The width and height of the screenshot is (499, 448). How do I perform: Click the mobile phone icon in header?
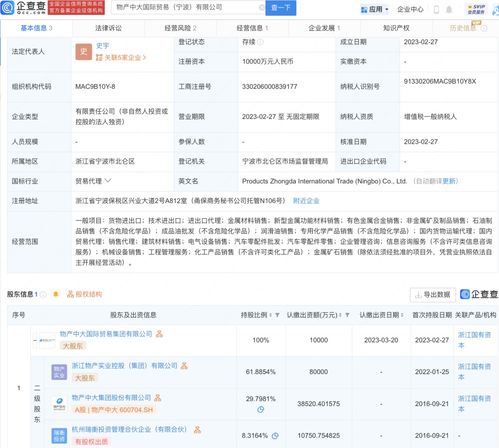pos(436,9)
